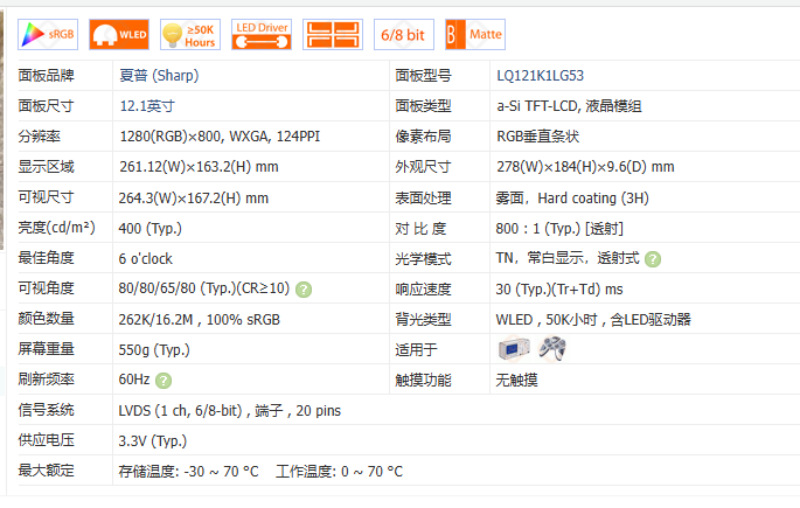Viewport: 800px width, 508px height.
Task: Click the orange connector layout badge
Action: point(333,35)
